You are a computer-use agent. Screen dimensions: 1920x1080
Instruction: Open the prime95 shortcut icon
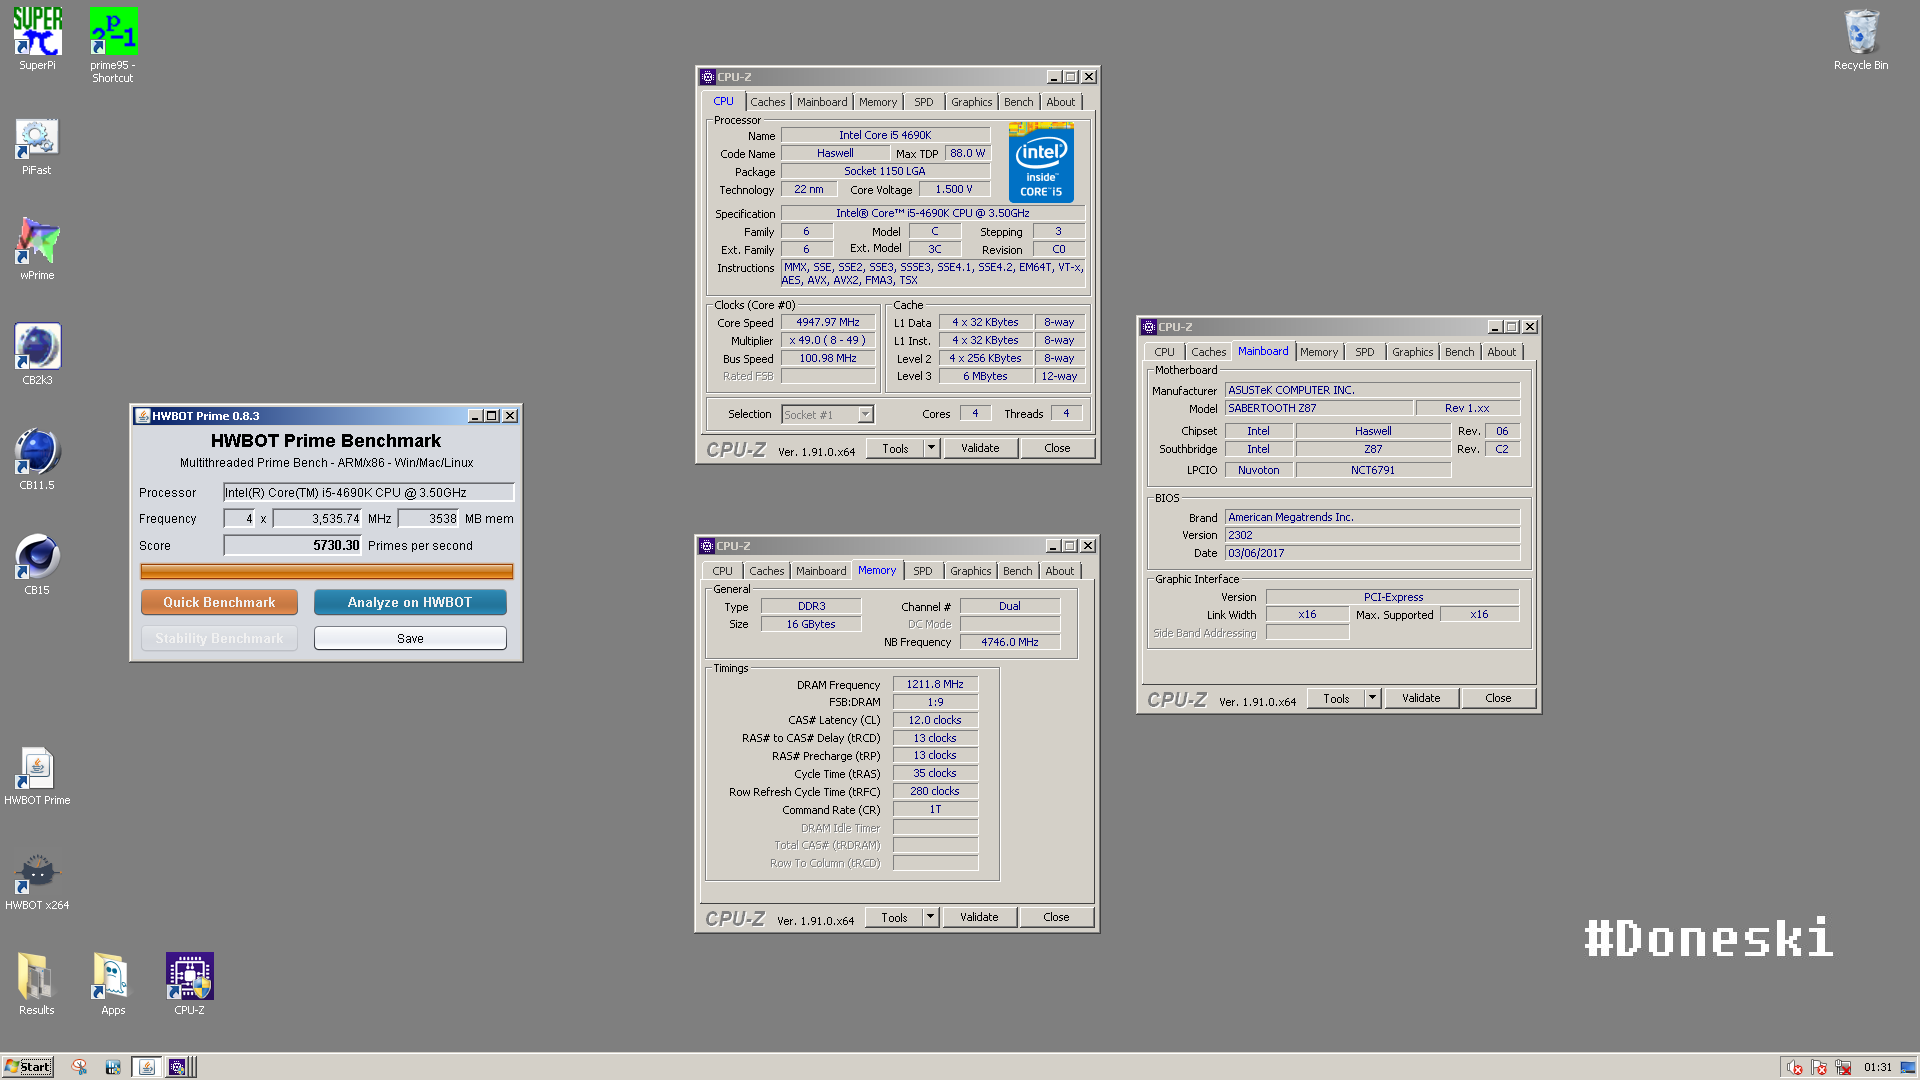[113, 45]
